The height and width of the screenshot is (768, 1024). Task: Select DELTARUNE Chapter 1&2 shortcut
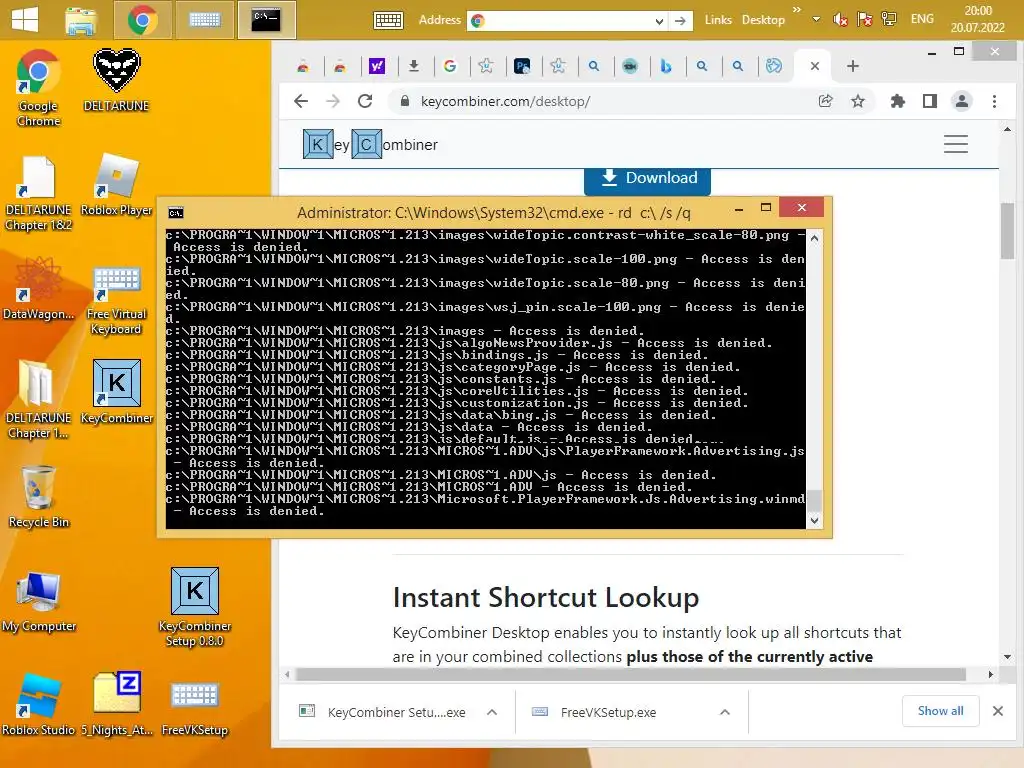pos(38,193)
